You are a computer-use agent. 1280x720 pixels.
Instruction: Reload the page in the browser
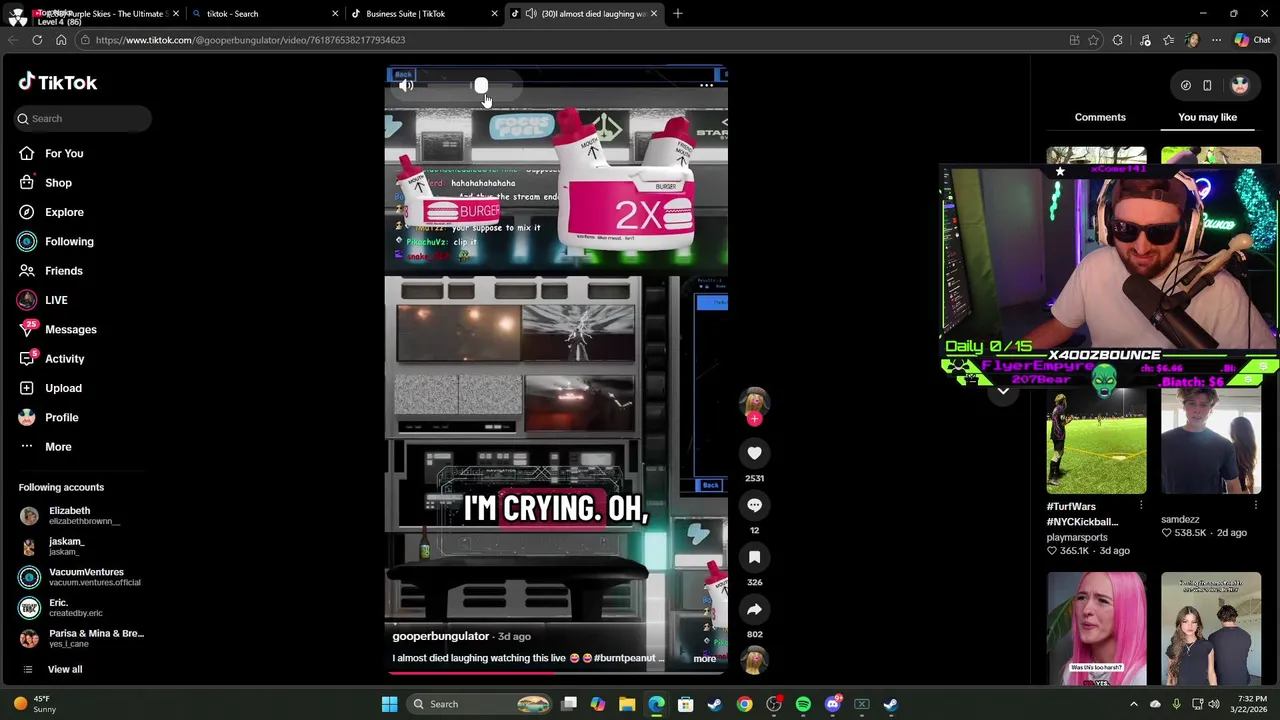point(37,40)
